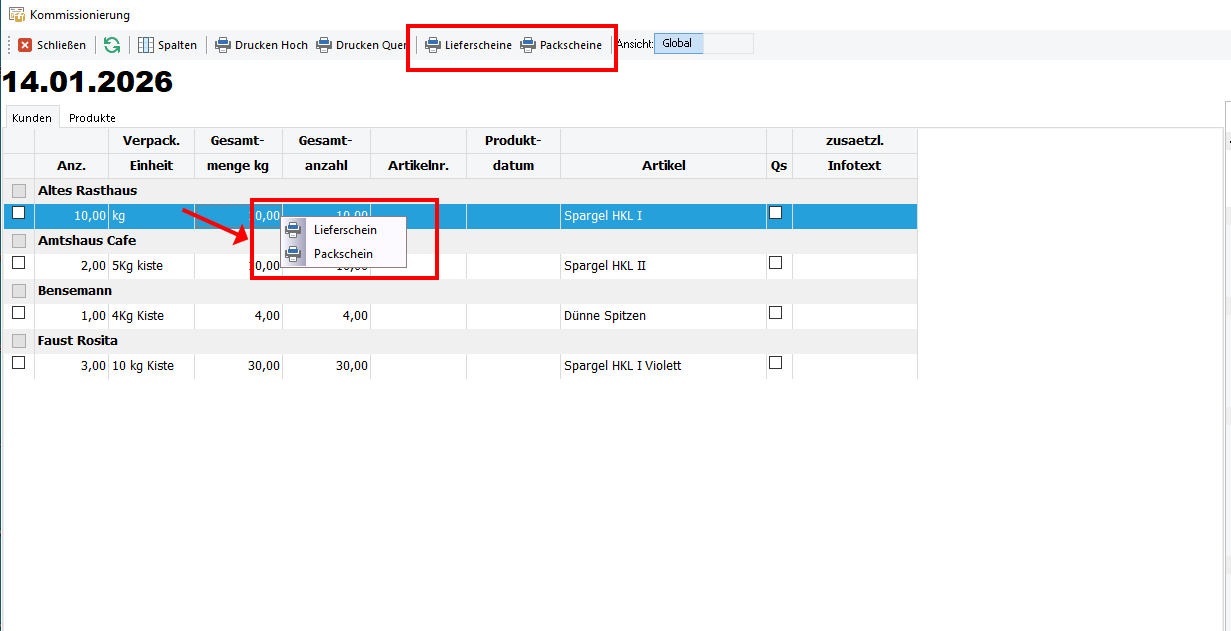Viewport: 1231px width, 631px height.
Task: Choose Packschein from the context menu
Action: 343,254
